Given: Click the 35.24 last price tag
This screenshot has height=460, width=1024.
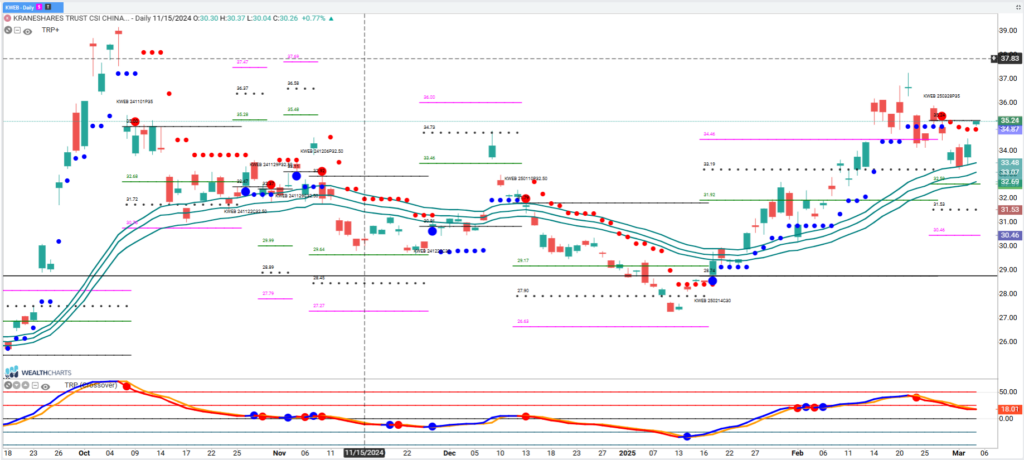Looking at the screenshot, I should (x=1010, y=121).
